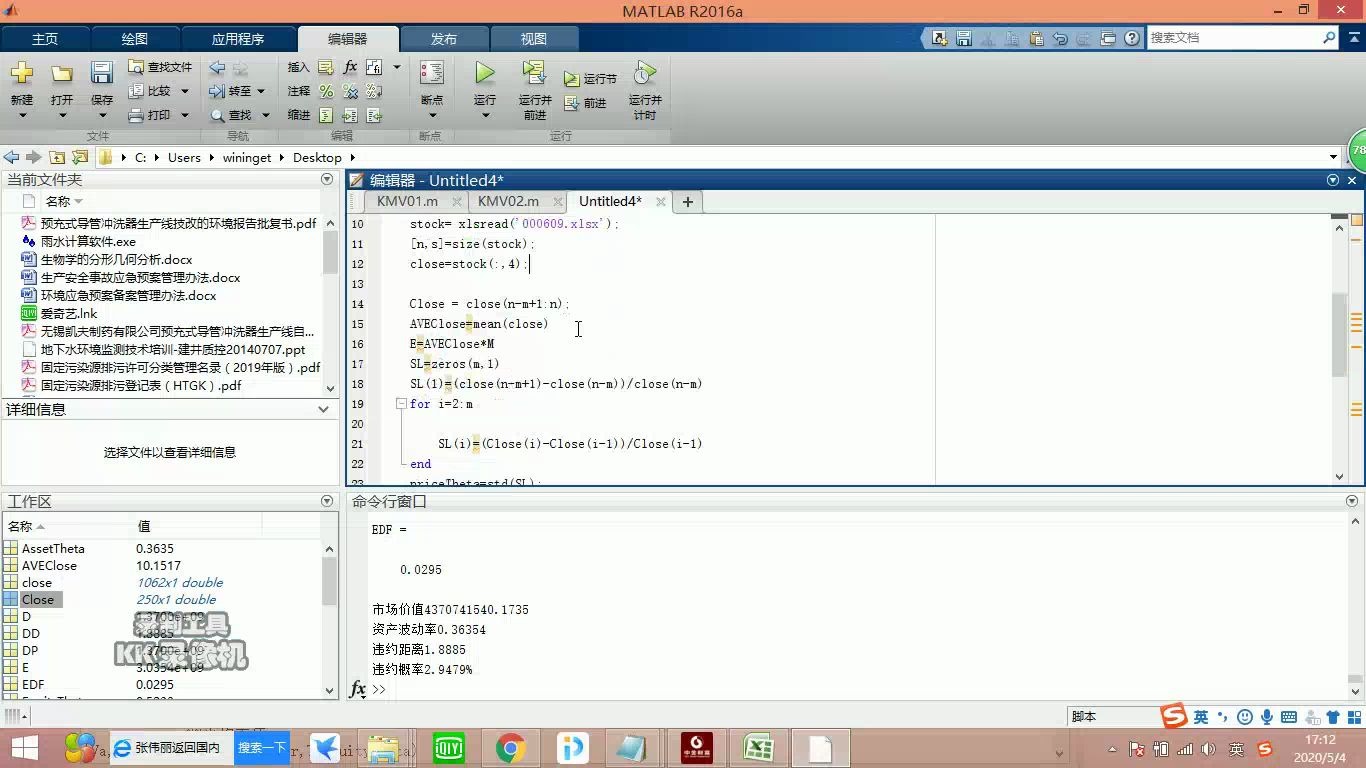Collapse the 详细信息 panel chevron
The height and width of the screenshot is (768, 1366).
tap(323, 409)
